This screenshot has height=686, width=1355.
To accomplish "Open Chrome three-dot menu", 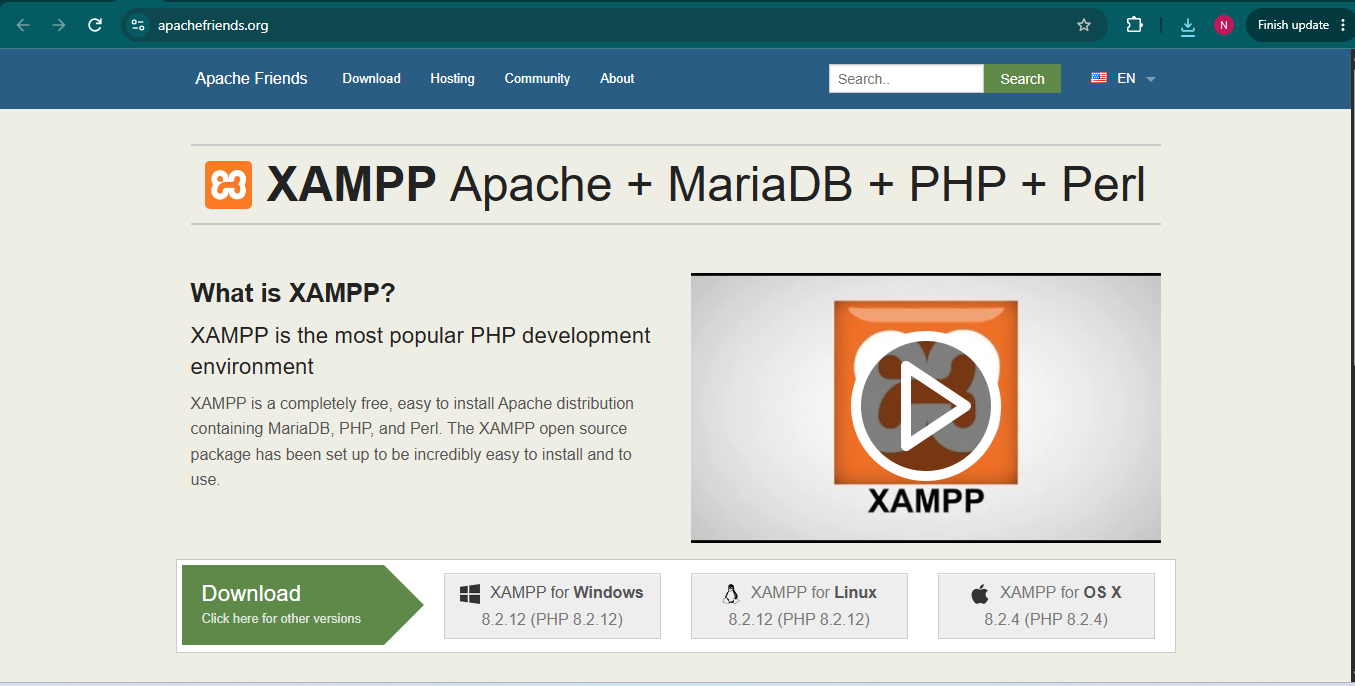I will 1342,25.
